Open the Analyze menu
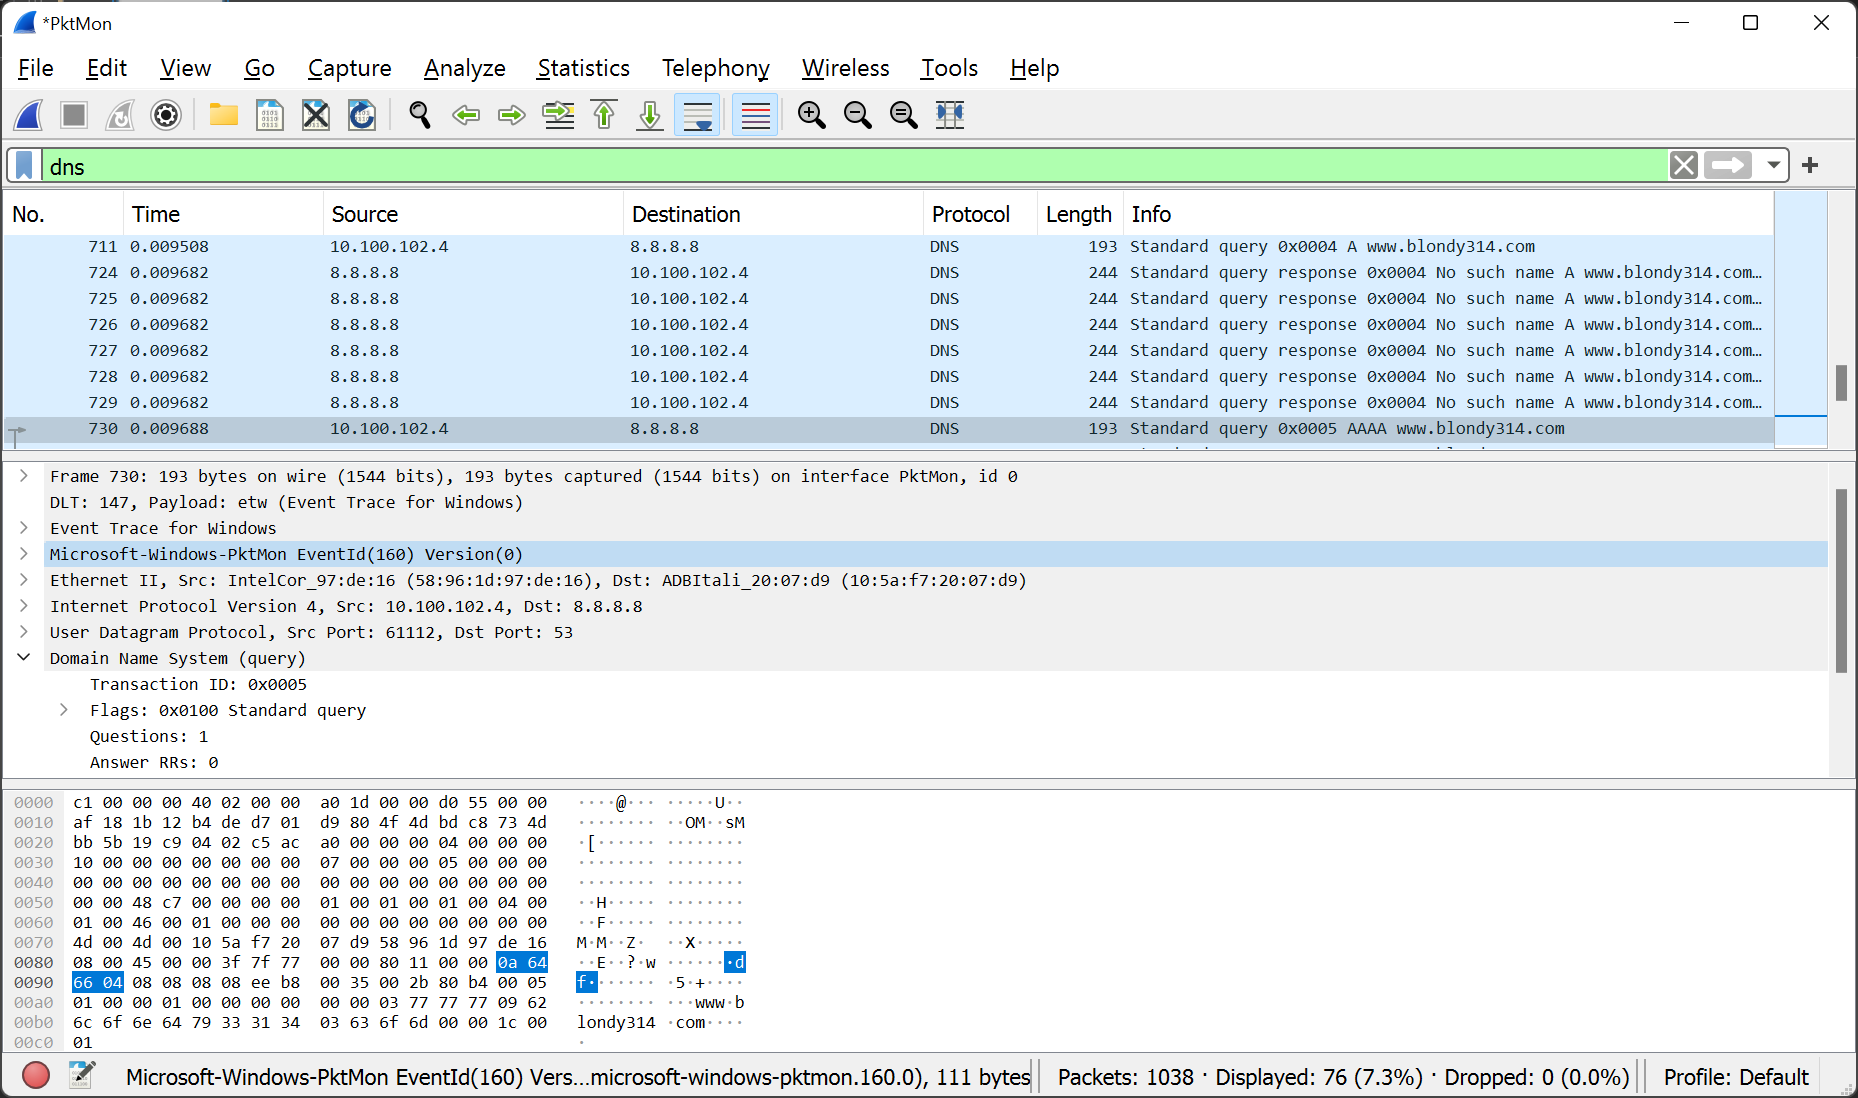 [465, 68]
